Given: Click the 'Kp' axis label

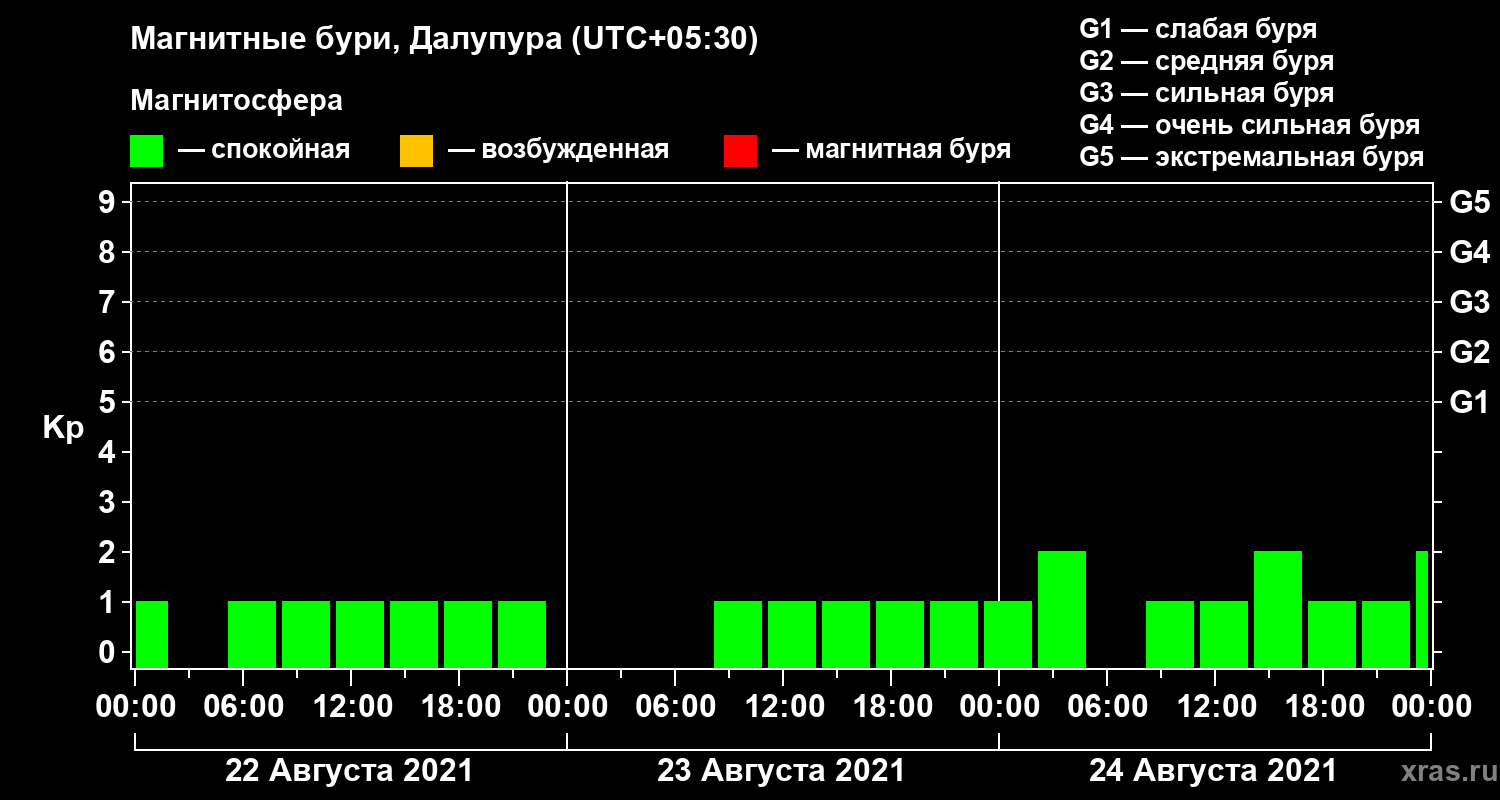Looking at the screenshot, I should [63, 428].
